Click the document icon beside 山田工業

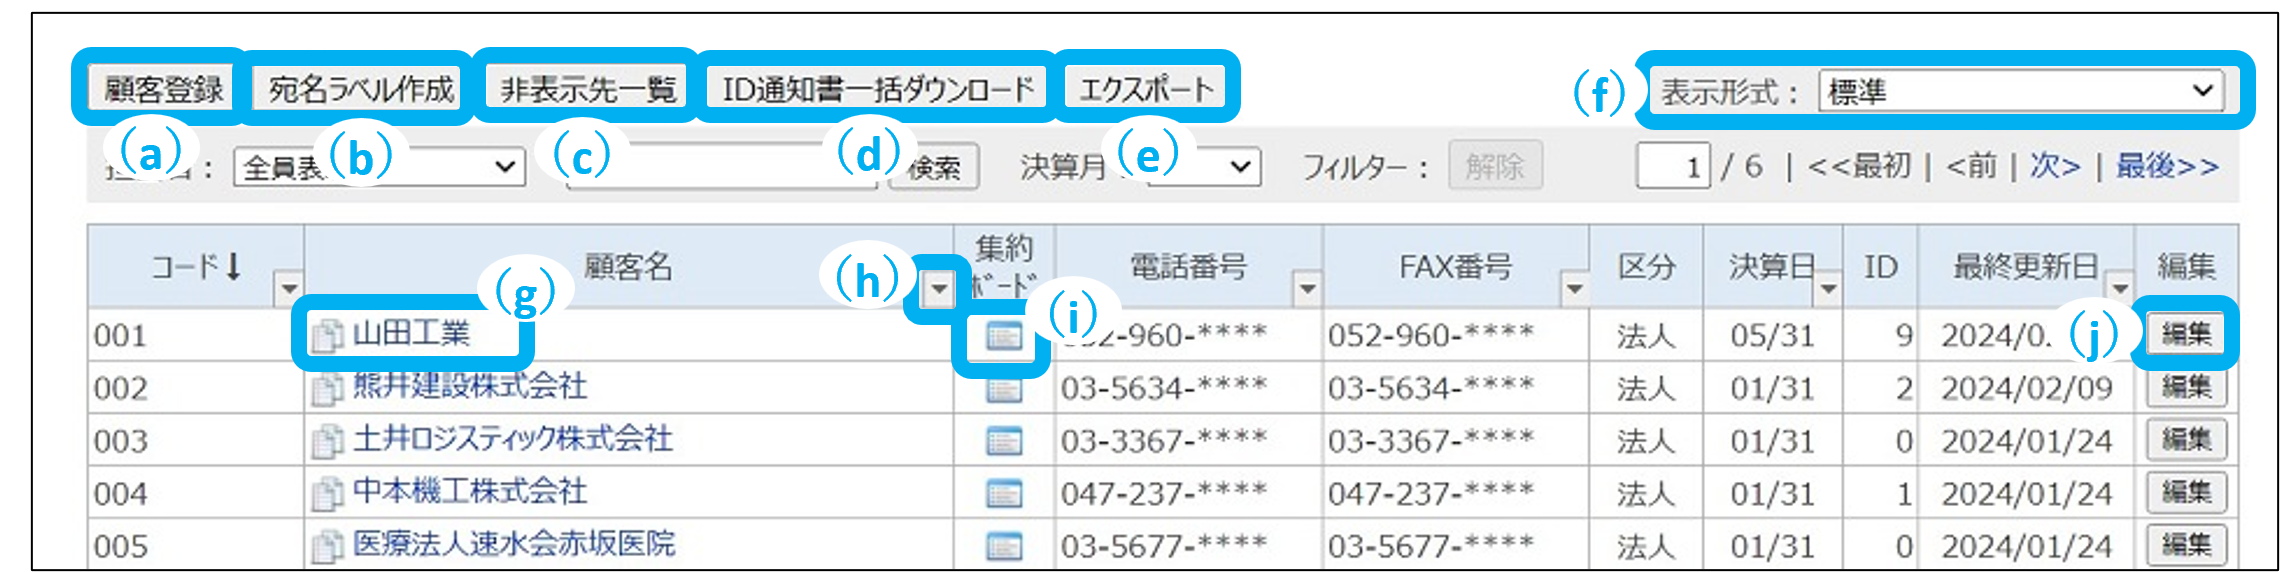coord(326,335)
